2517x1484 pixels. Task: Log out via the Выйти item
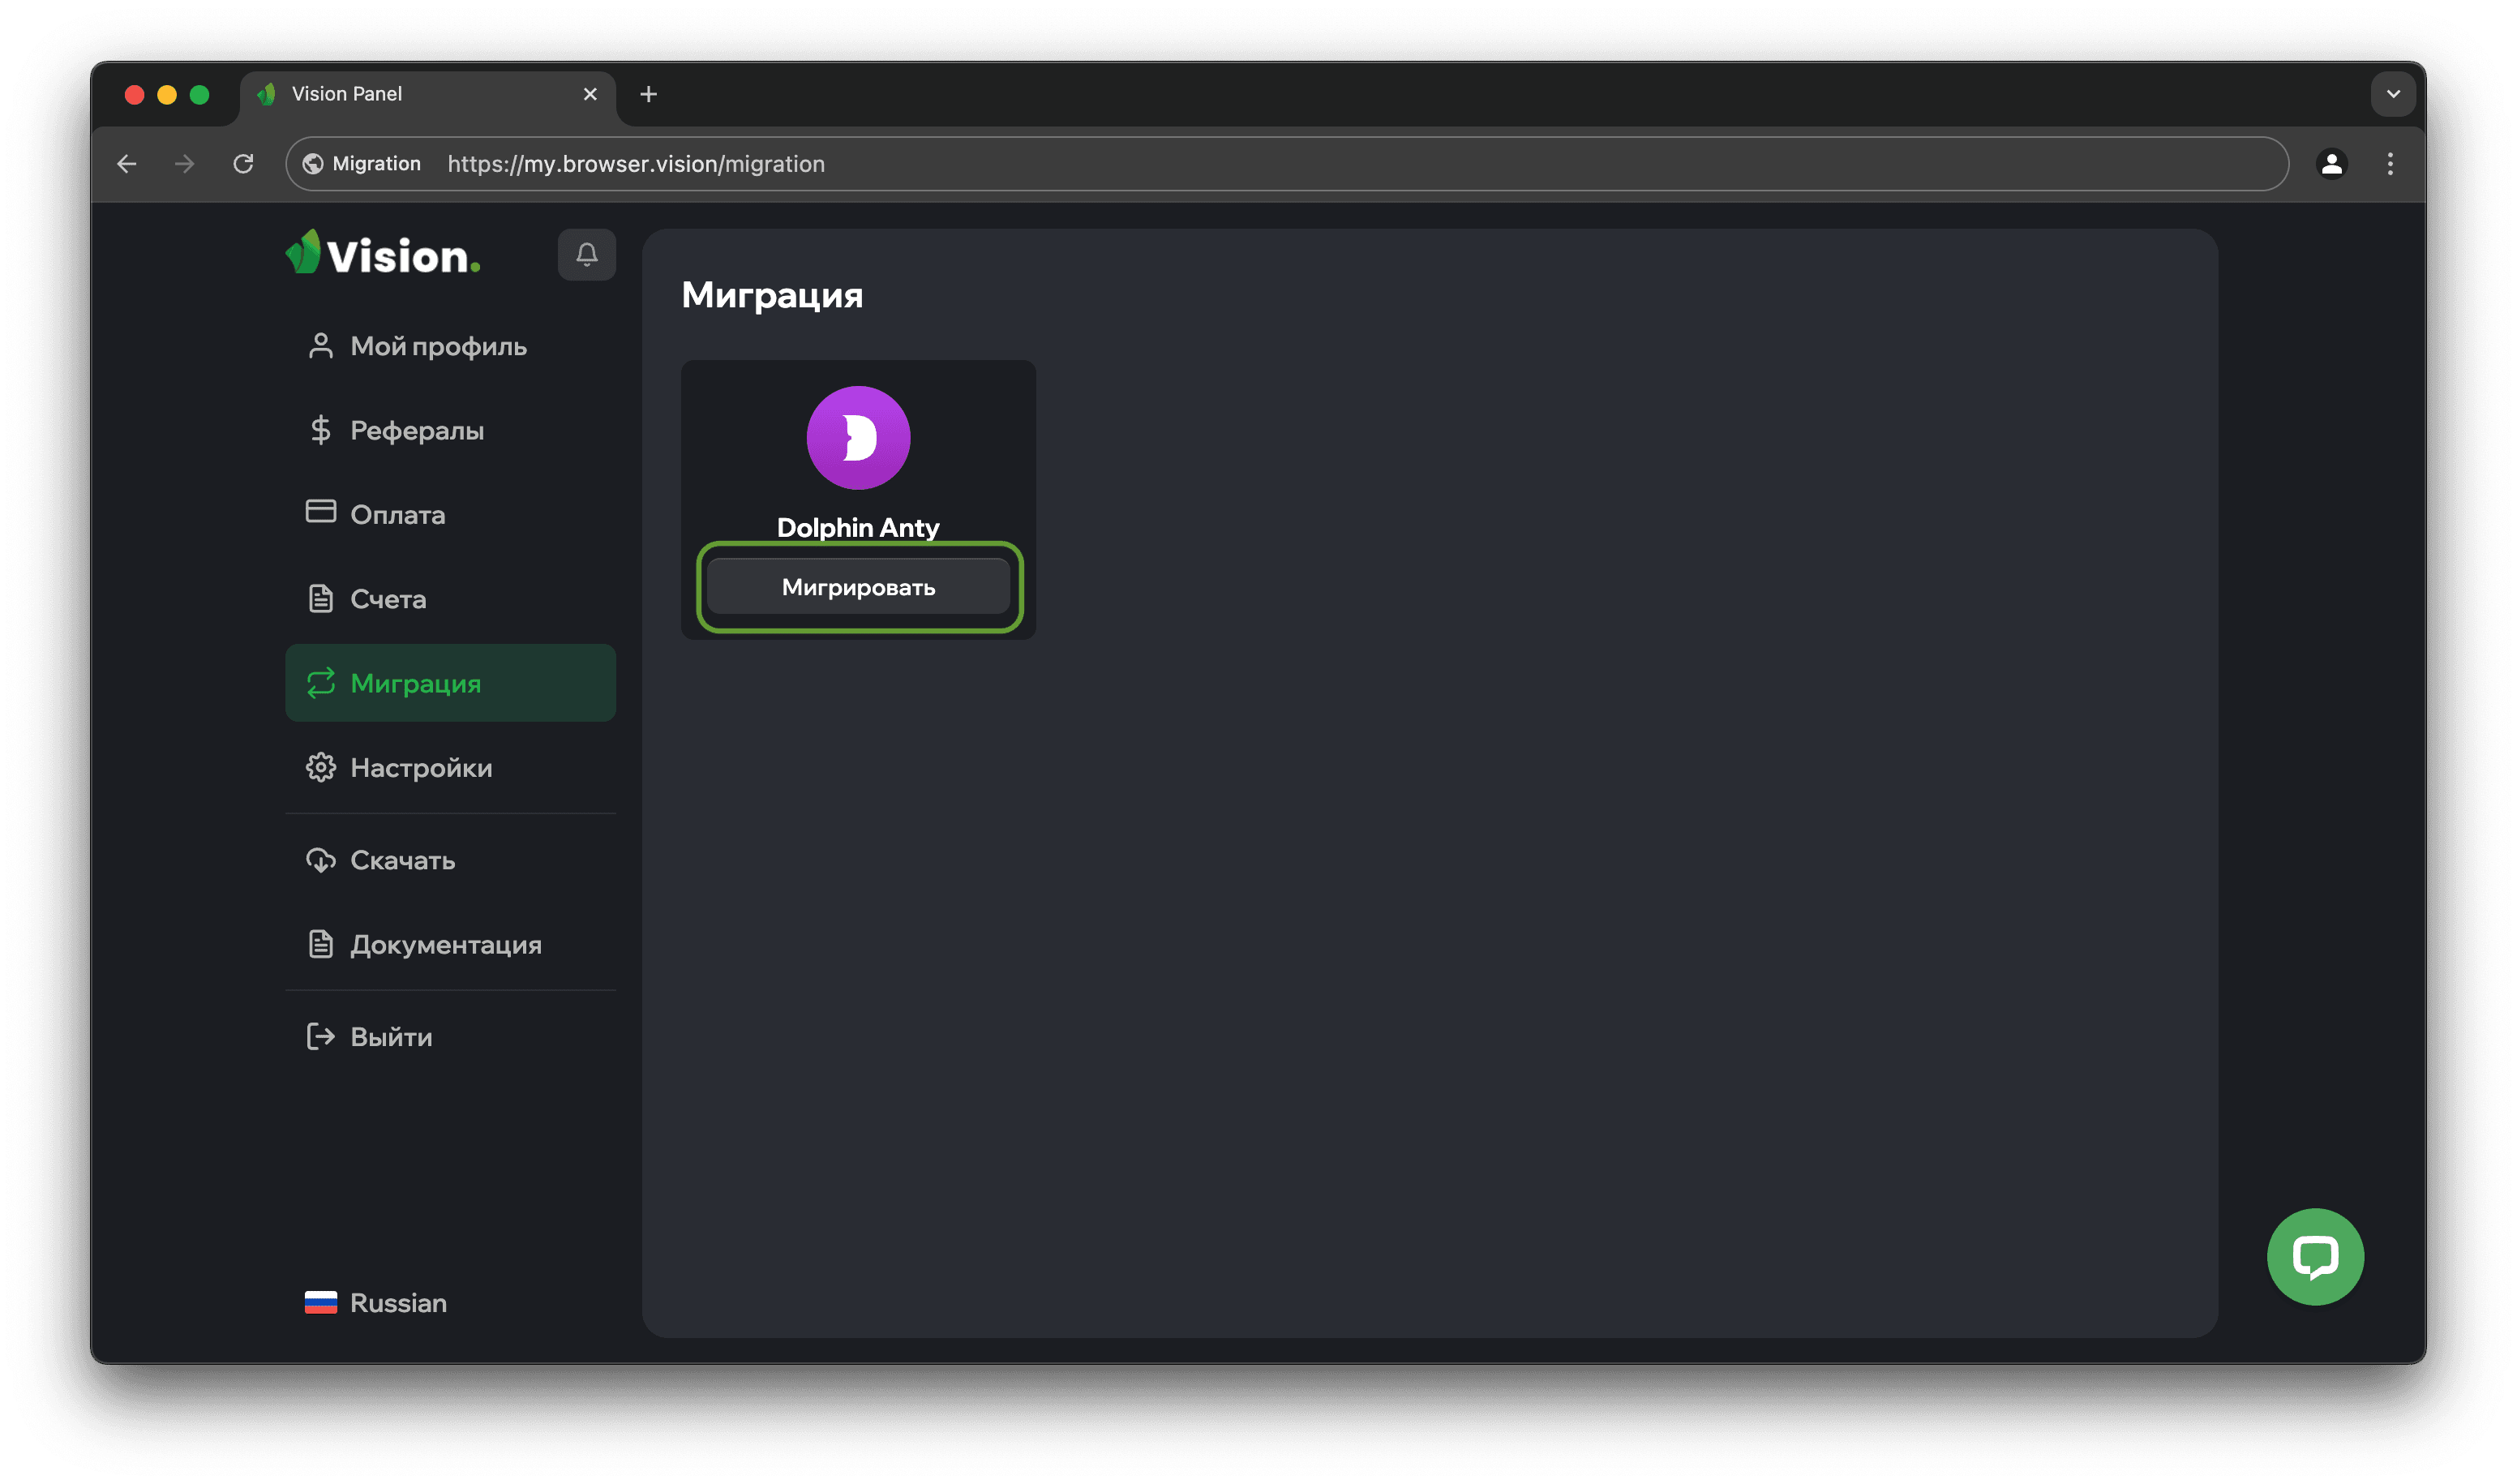pyautogui.click(x=390, y=1037)
